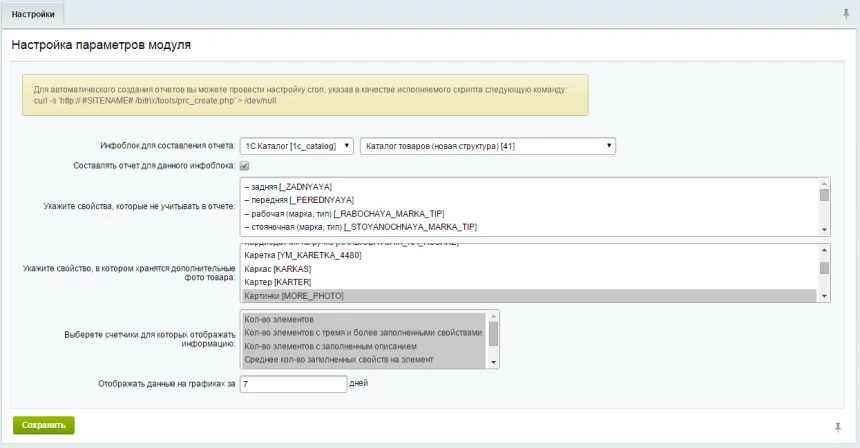The width and height of the screenshot is (860, 448).
Task: Toggle the 'Составлять отчет для данного инфоблока' checkbox
Action: (x=244, y=165)
